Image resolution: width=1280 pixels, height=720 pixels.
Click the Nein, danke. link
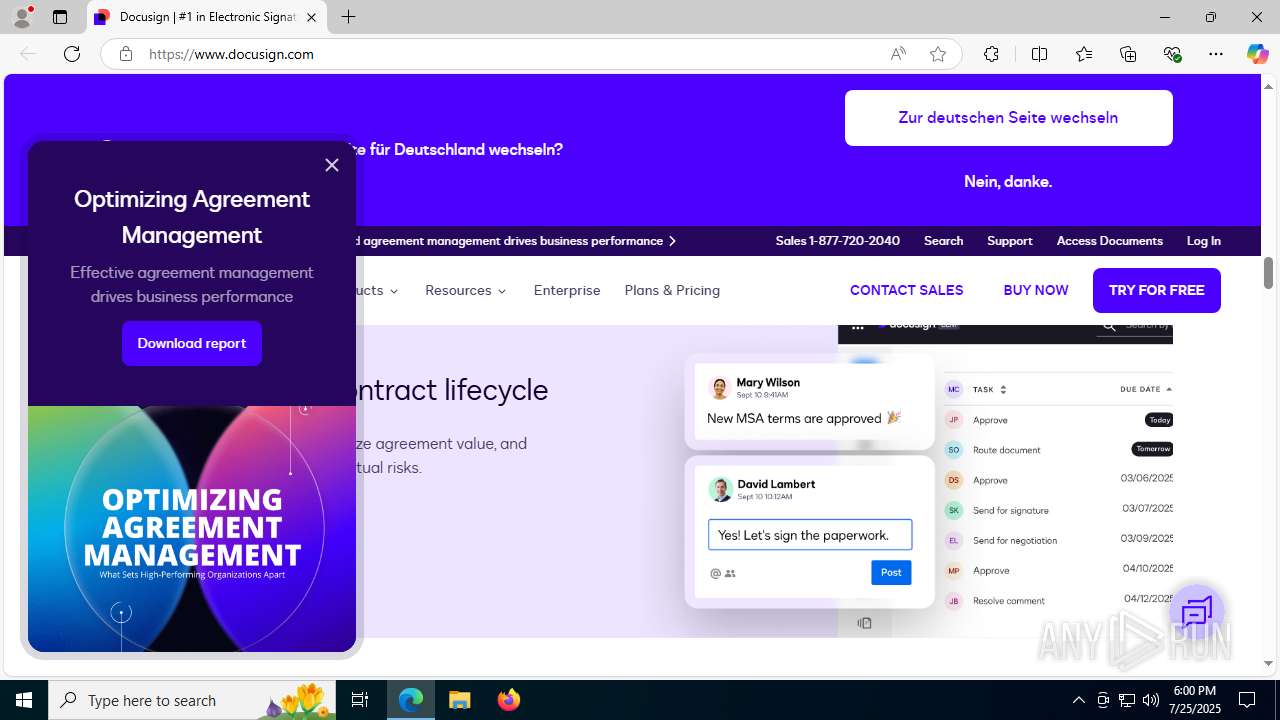[1008, 181]
